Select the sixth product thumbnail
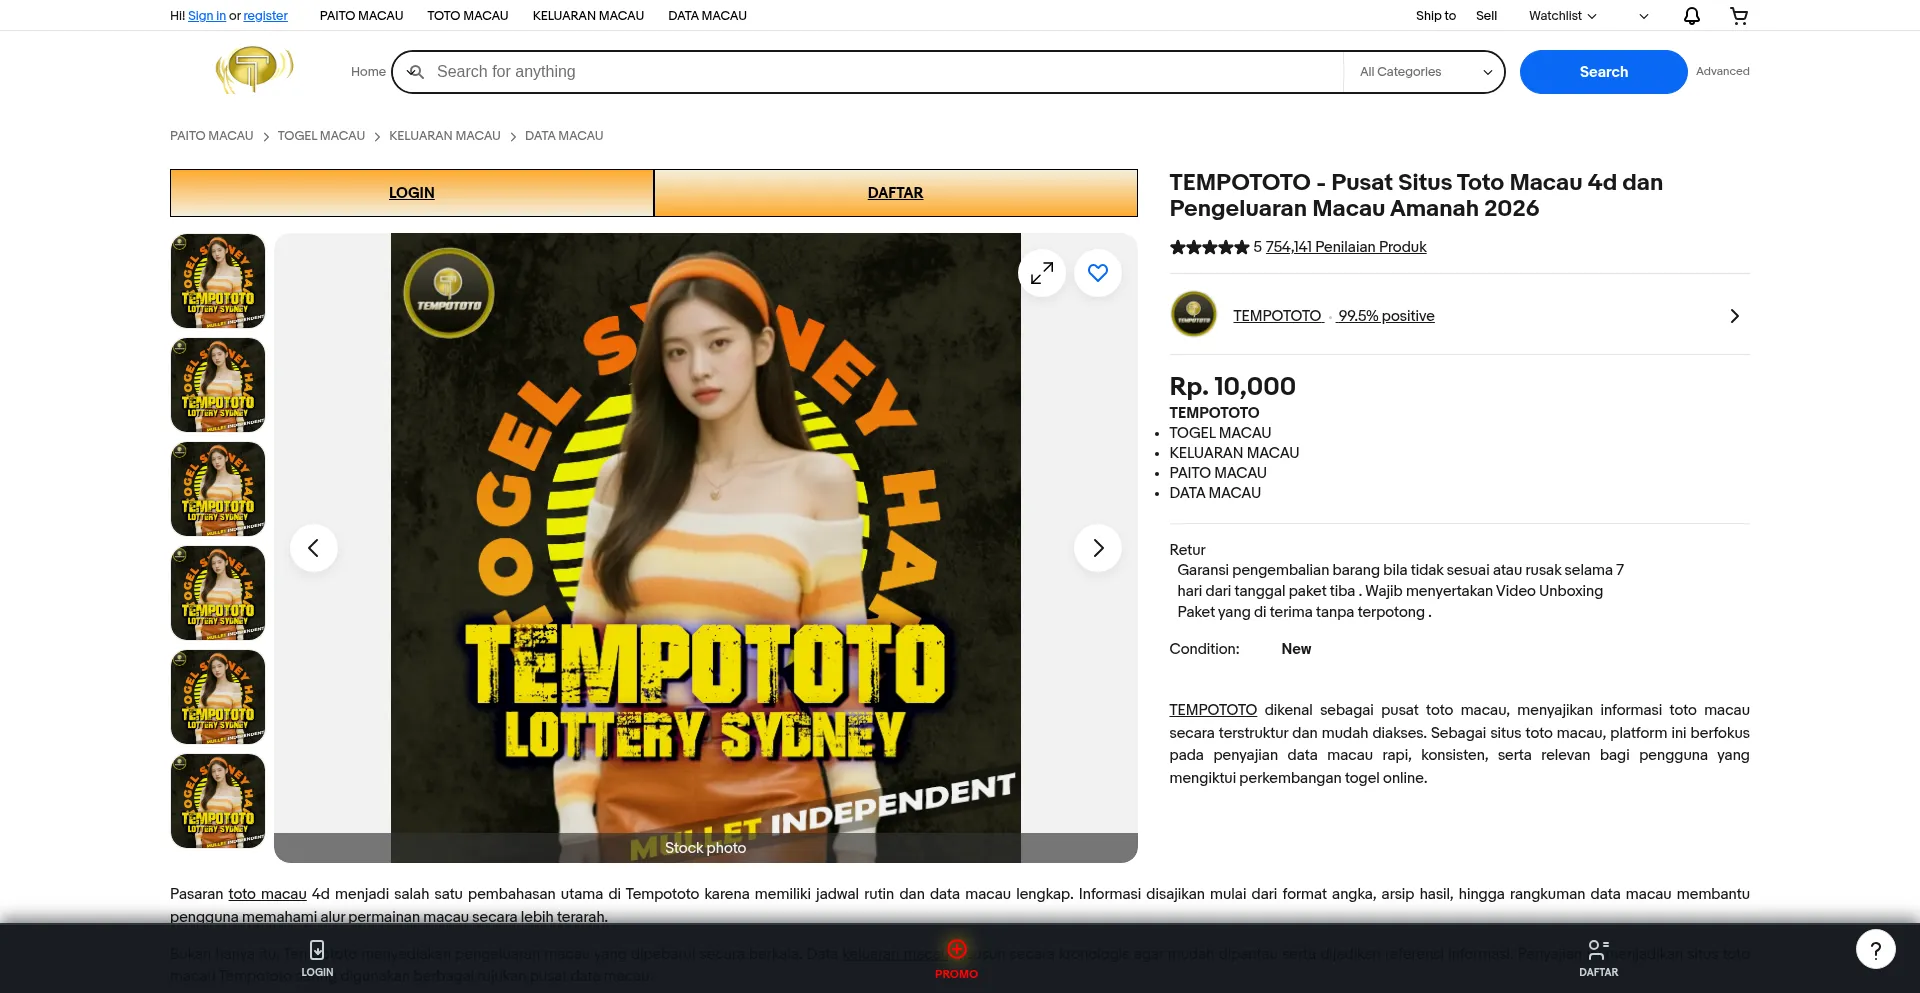 point(218,801)
